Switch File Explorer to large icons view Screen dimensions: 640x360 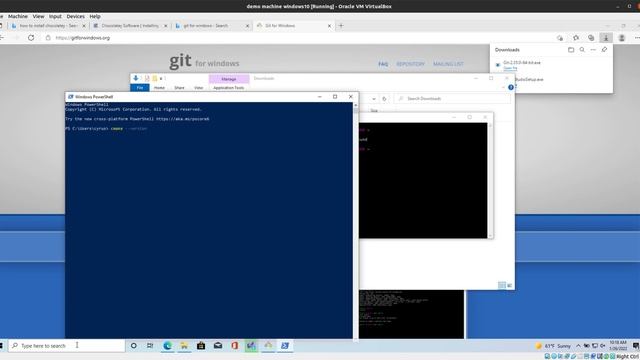tap(509, 285)
